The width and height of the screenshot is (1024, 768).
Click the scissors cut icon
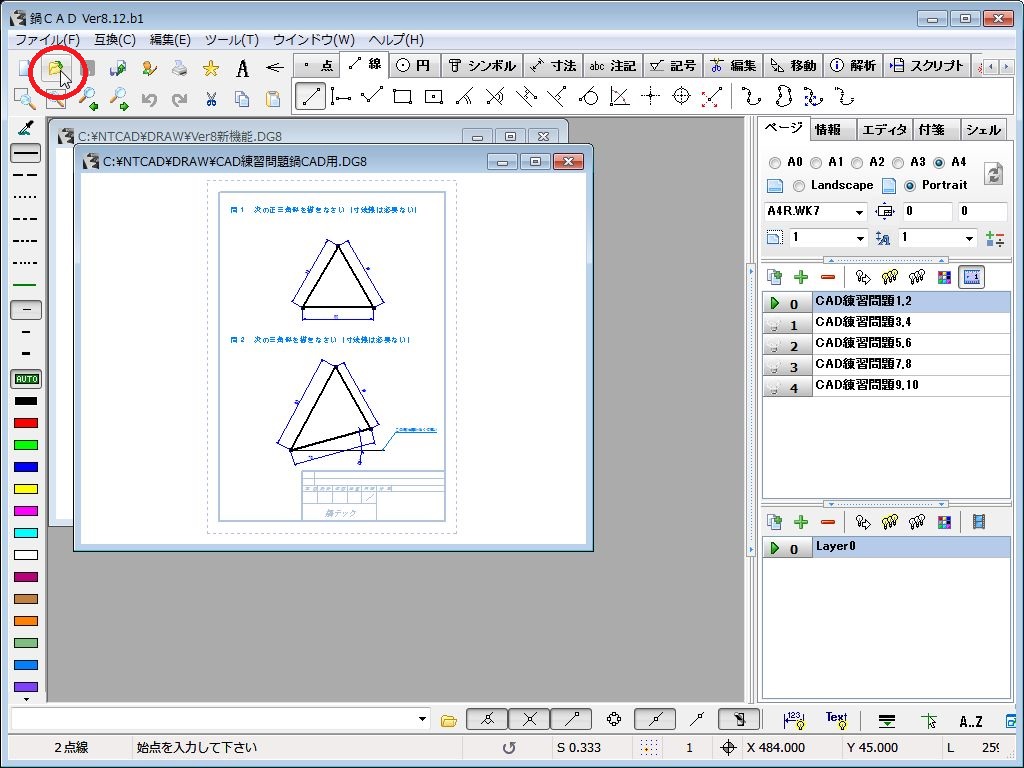click(210, 99)
